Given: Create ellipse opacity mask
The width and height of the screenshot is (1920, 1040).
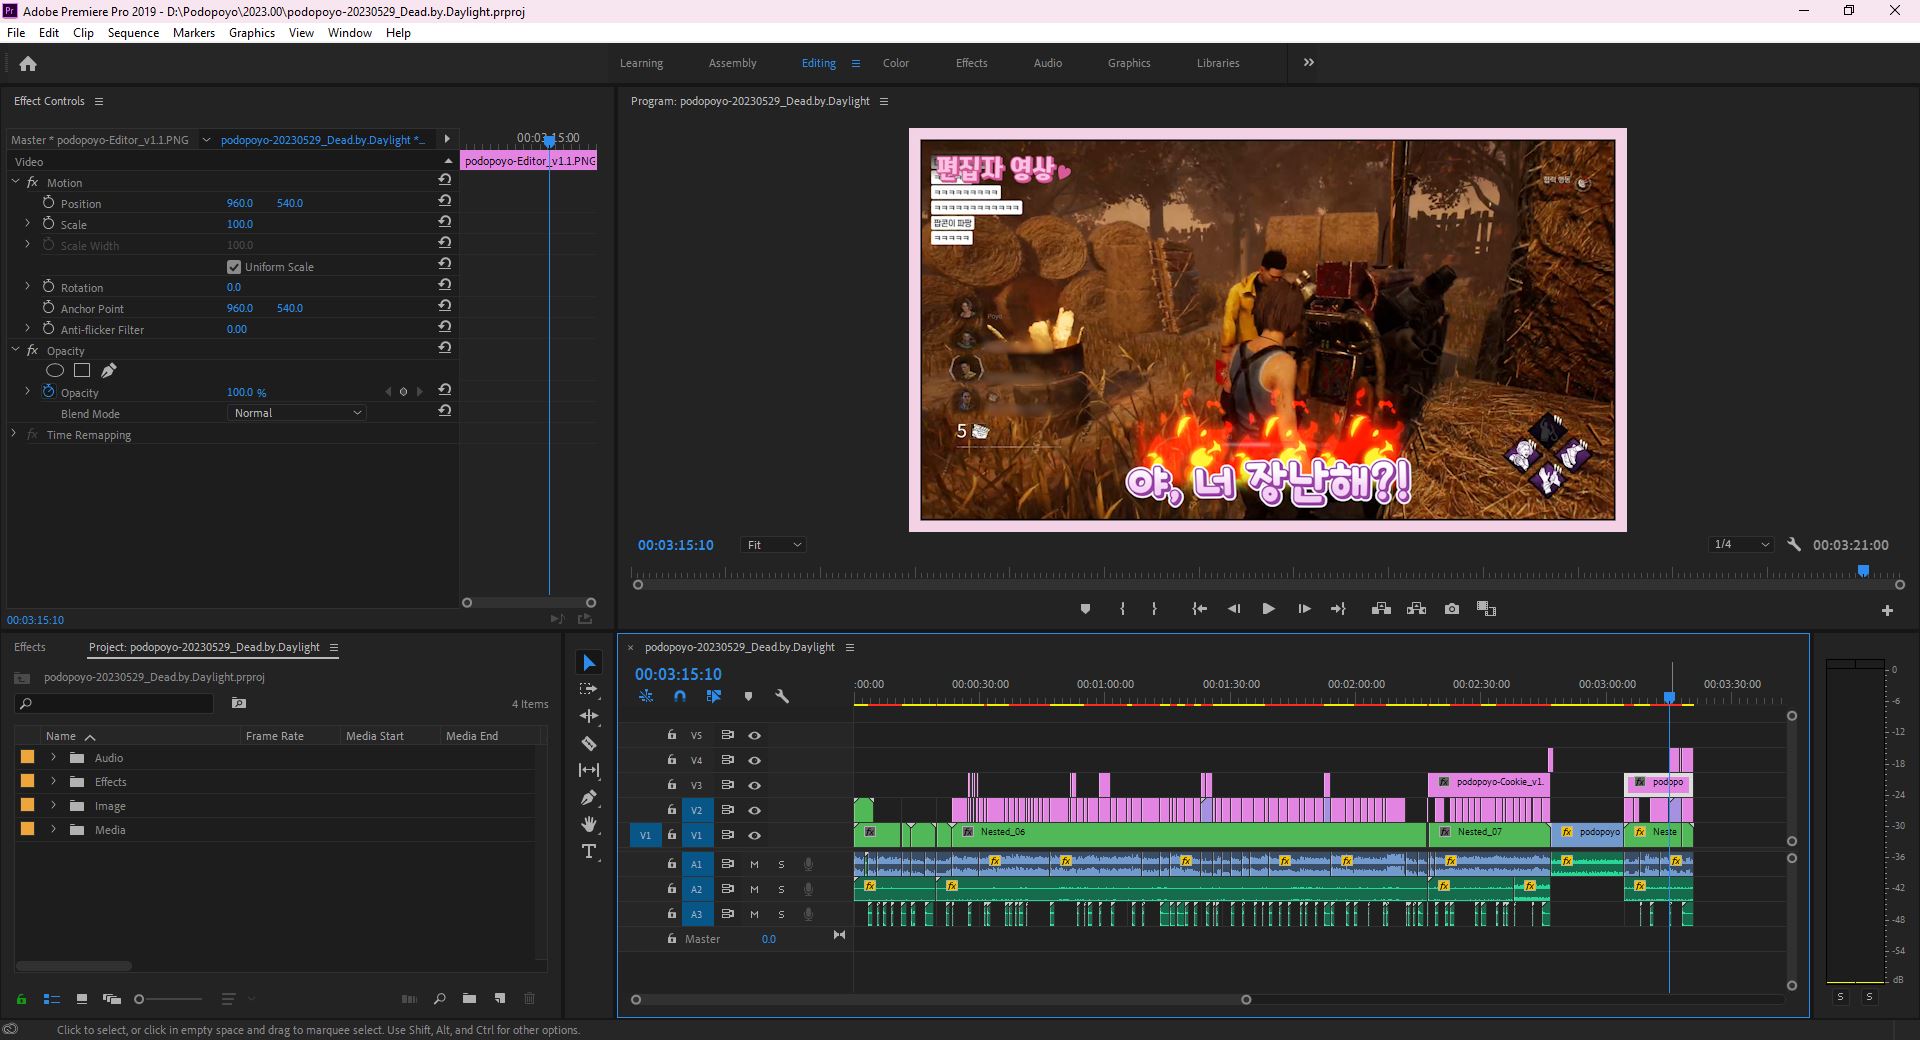Looking at the screenshot, I should point(55,370).
